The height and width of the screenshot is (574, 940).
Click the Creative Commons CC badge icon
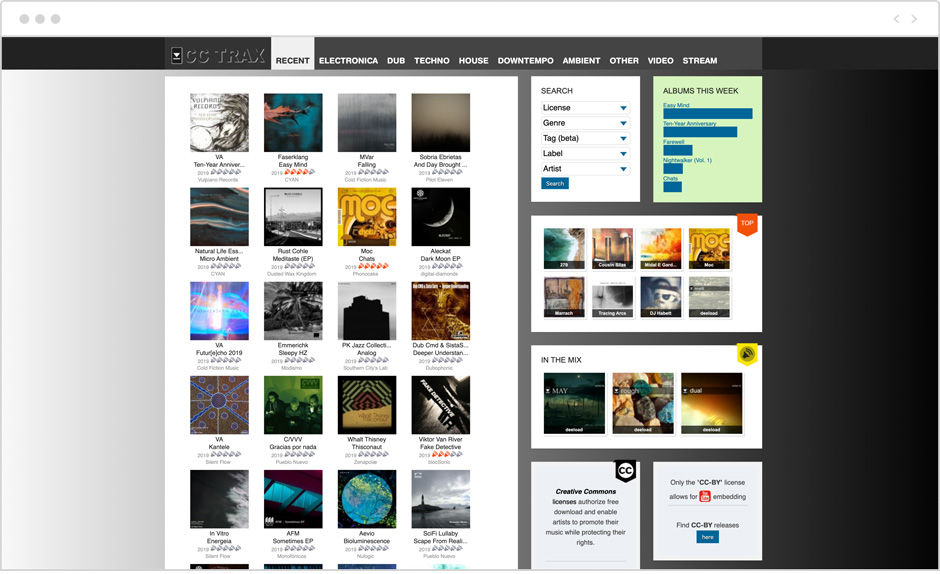click(625, 471)
